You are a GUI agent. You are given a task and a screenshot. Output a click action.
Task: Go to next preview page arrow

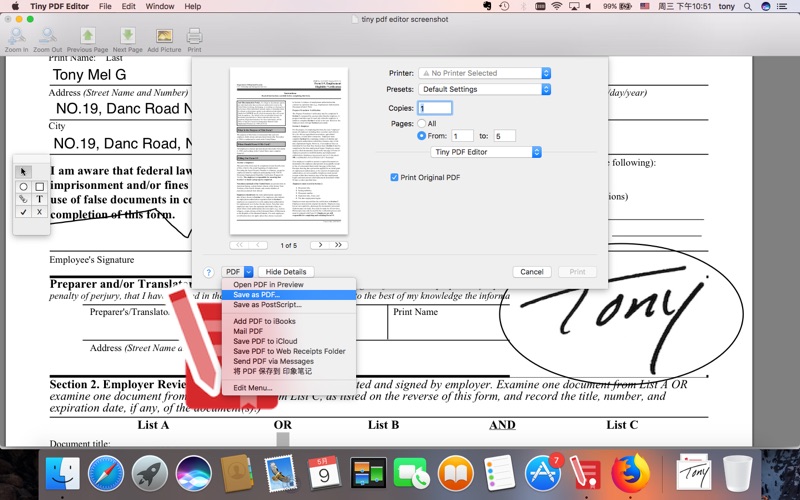(x=320, y=245)
